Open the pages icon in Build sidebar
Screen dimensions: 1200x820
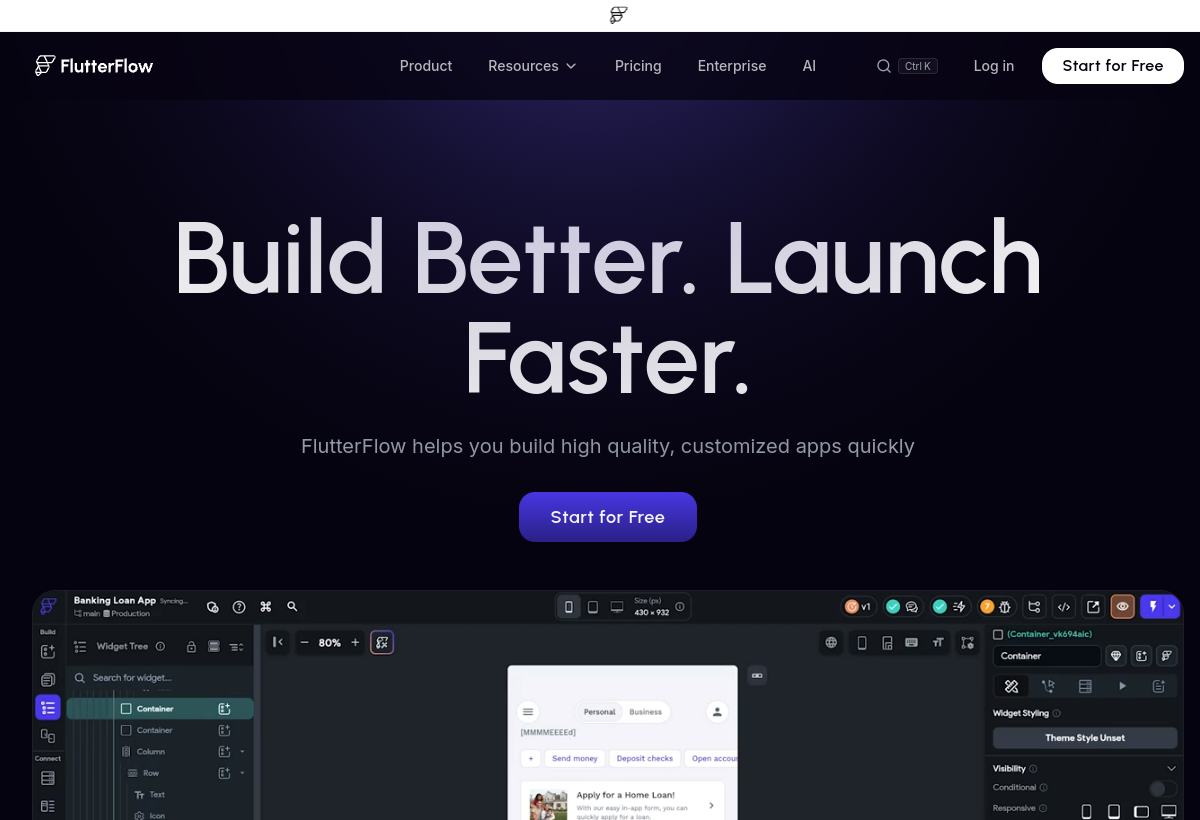pos(48,680)
